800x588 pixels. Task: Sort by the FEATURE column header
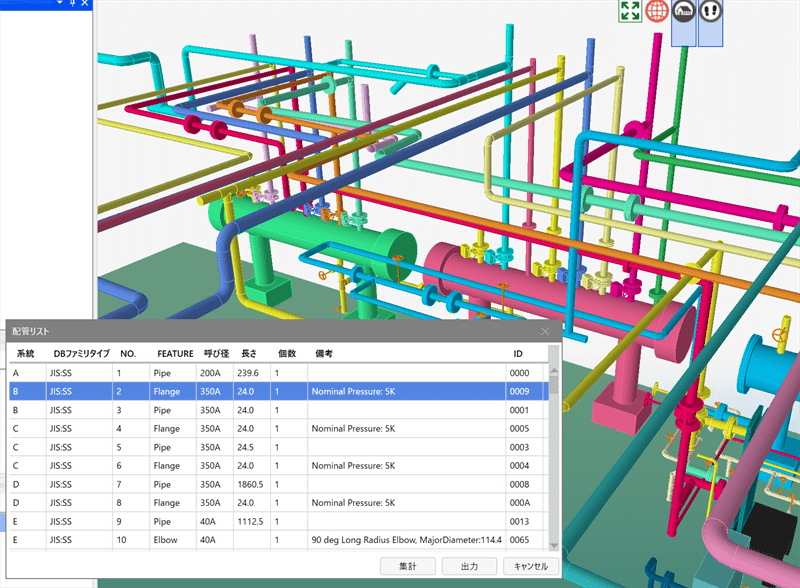pyautogui.click(x=174, y=354)
